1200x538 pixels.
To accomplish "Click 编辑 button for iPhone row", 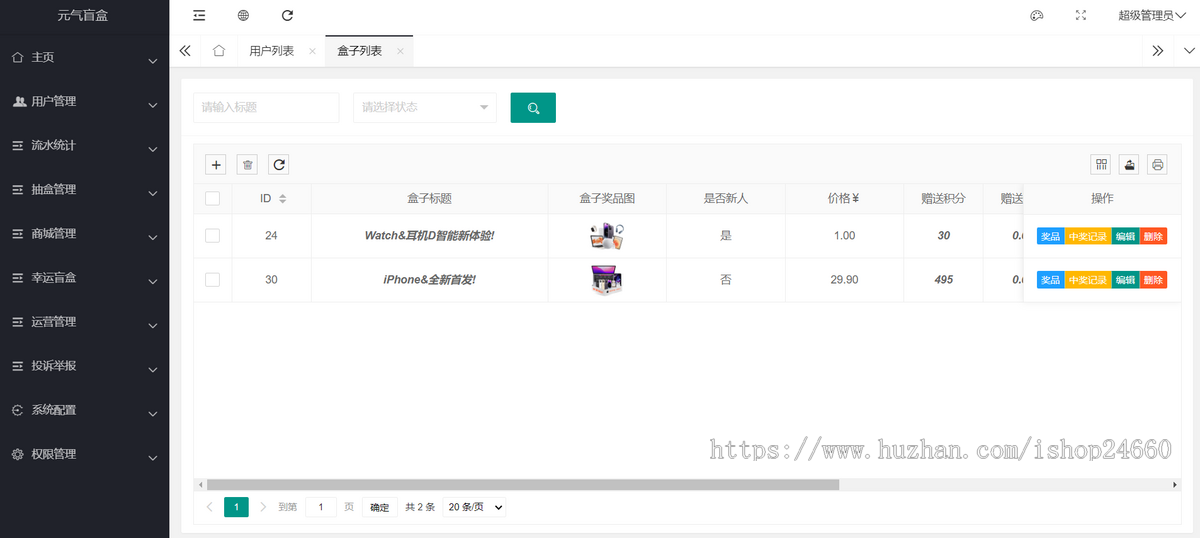I will pos(1125,280).
